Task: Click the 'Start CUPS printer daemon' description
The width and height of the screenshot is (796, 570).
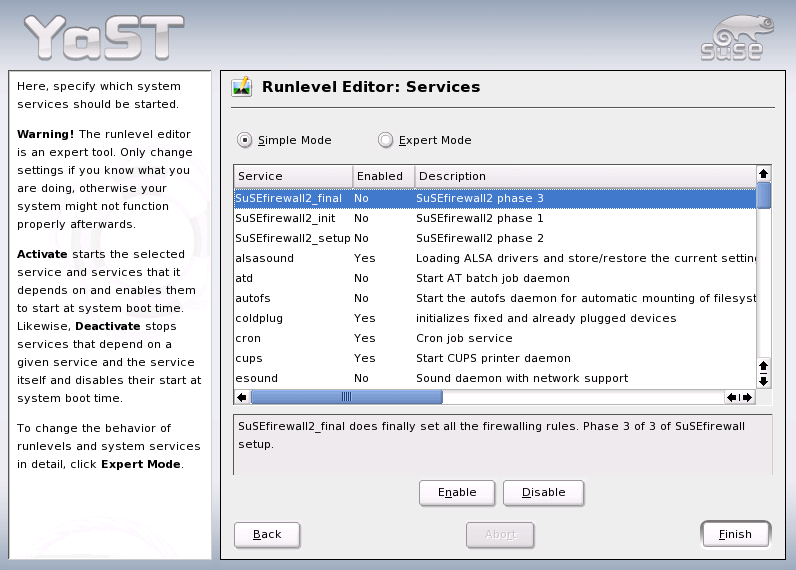Action: (493, 358)
